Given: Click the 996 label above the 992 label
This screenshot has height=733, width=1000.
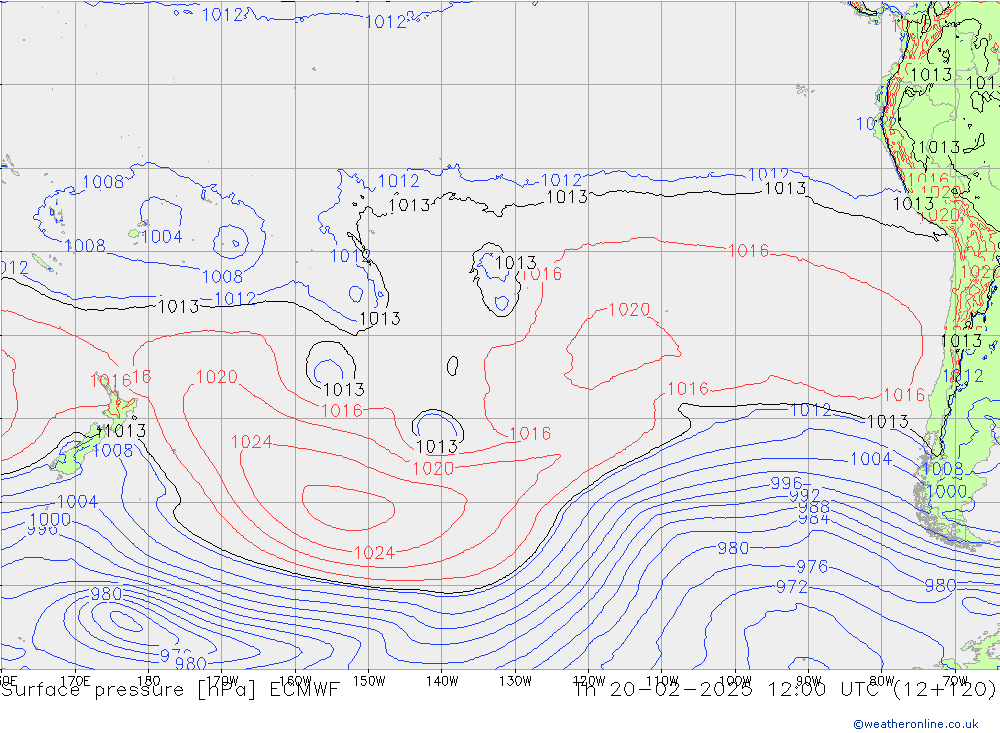Looking at the screenshot, I should (786, 483).
